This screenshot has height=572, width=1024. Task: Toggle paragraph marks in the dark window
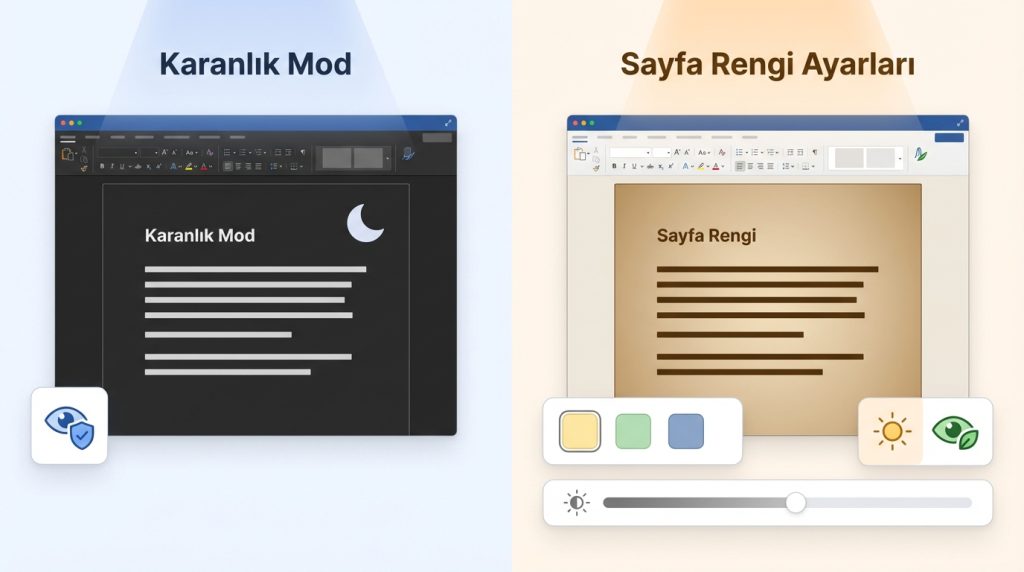tap(302, 152)
